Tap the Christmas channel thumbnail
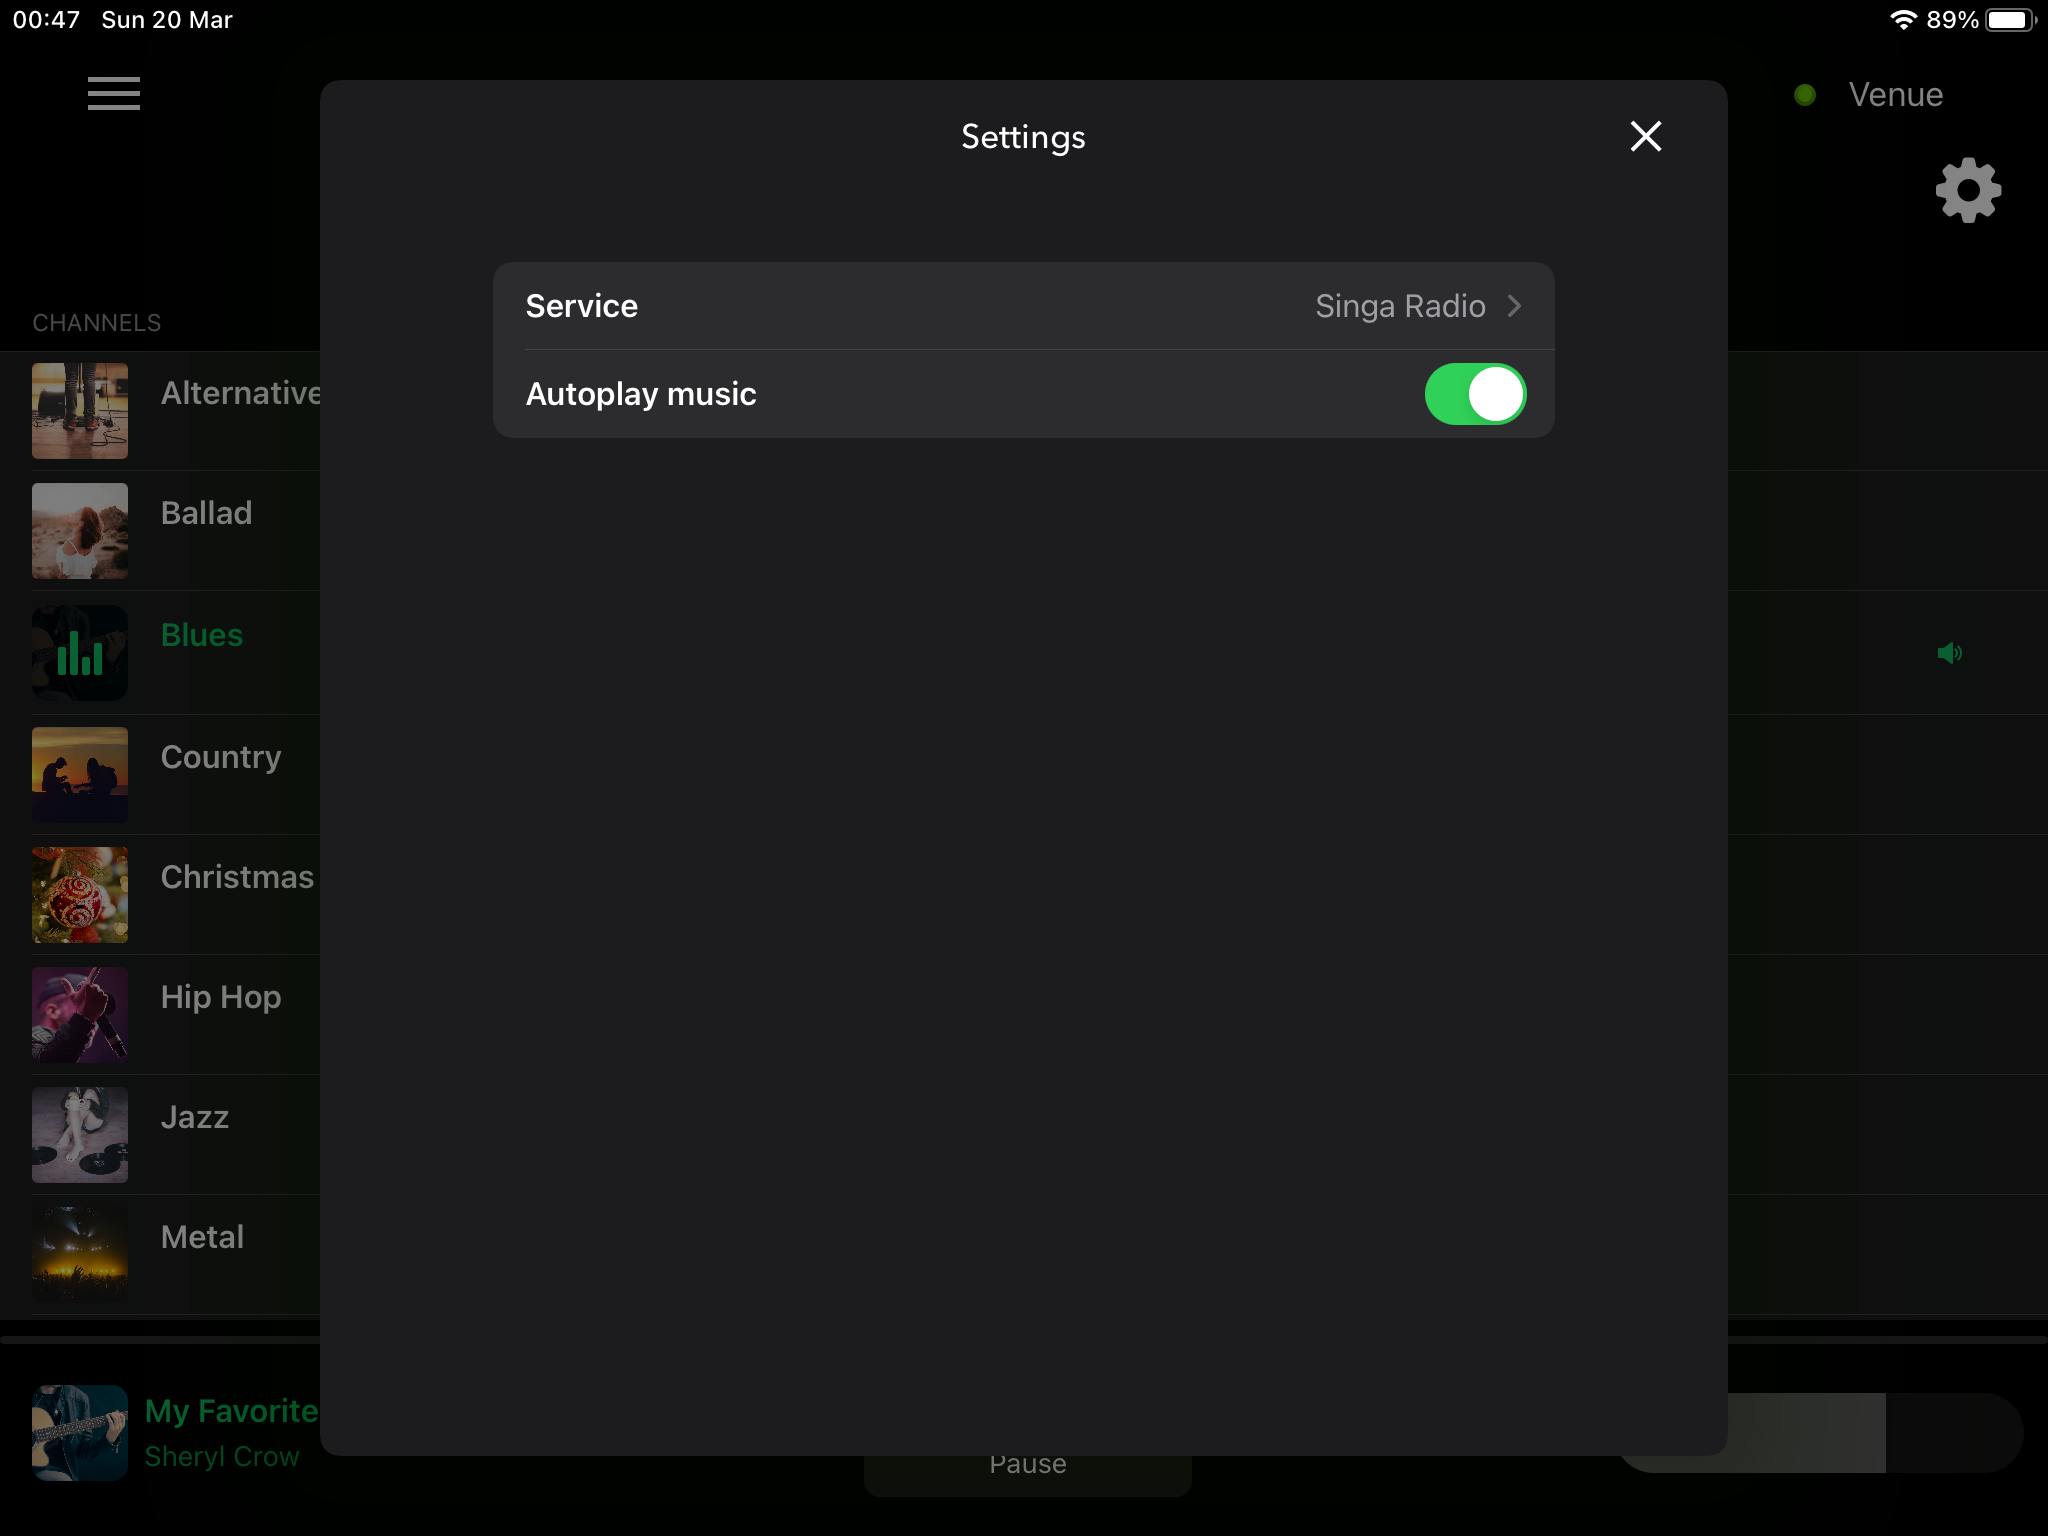The width and height of the screenshot is (2048, 1536). tap(80, 895)
